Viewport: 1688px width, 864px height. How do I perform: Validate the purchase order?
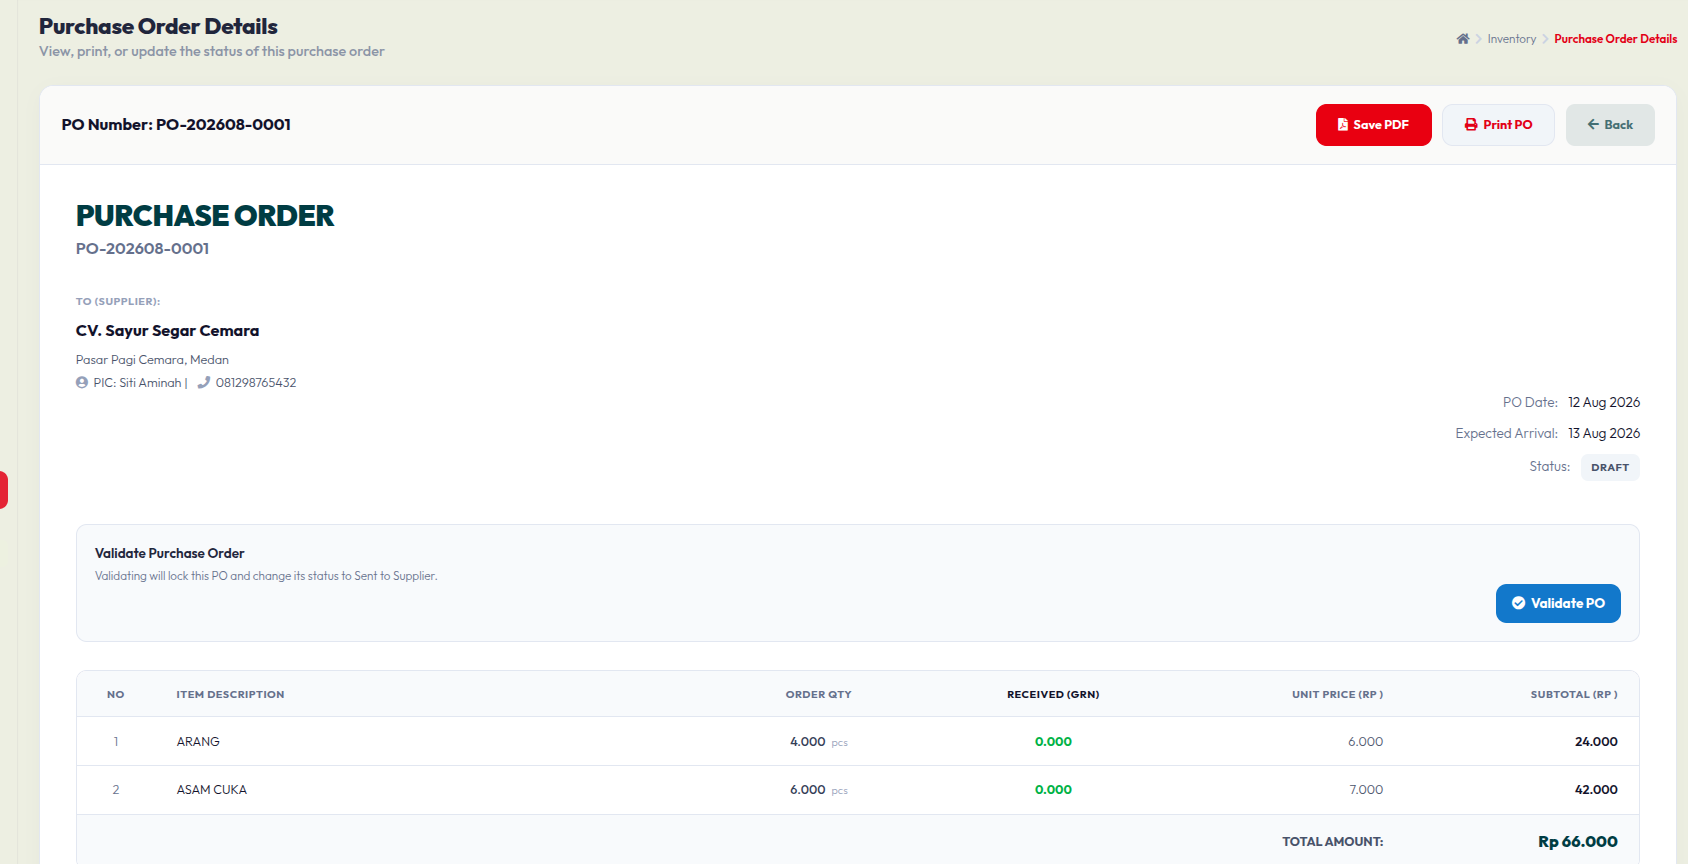click(x=1558, y=603)
